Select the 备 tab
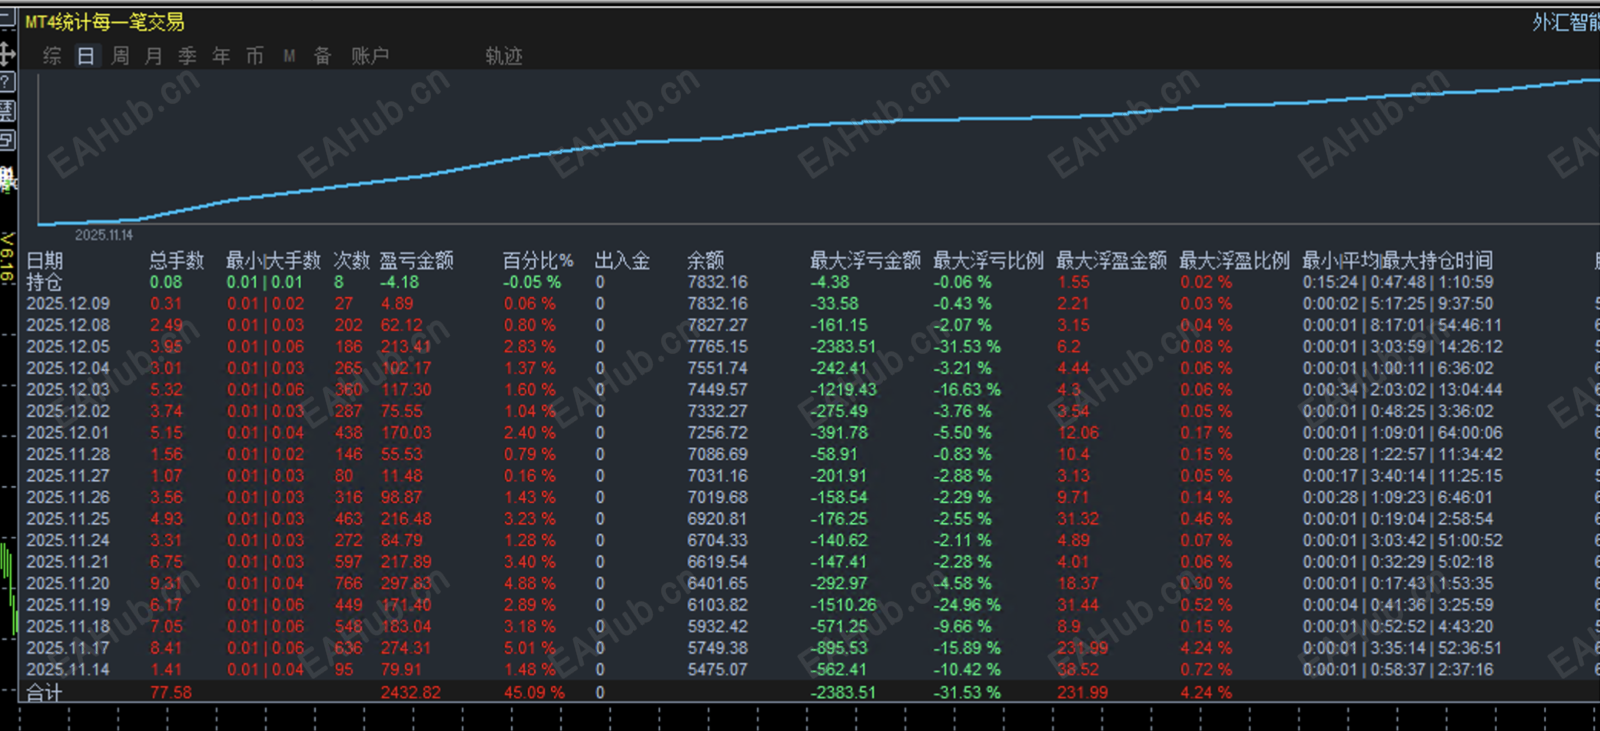1600x731 pixels. 323,56
